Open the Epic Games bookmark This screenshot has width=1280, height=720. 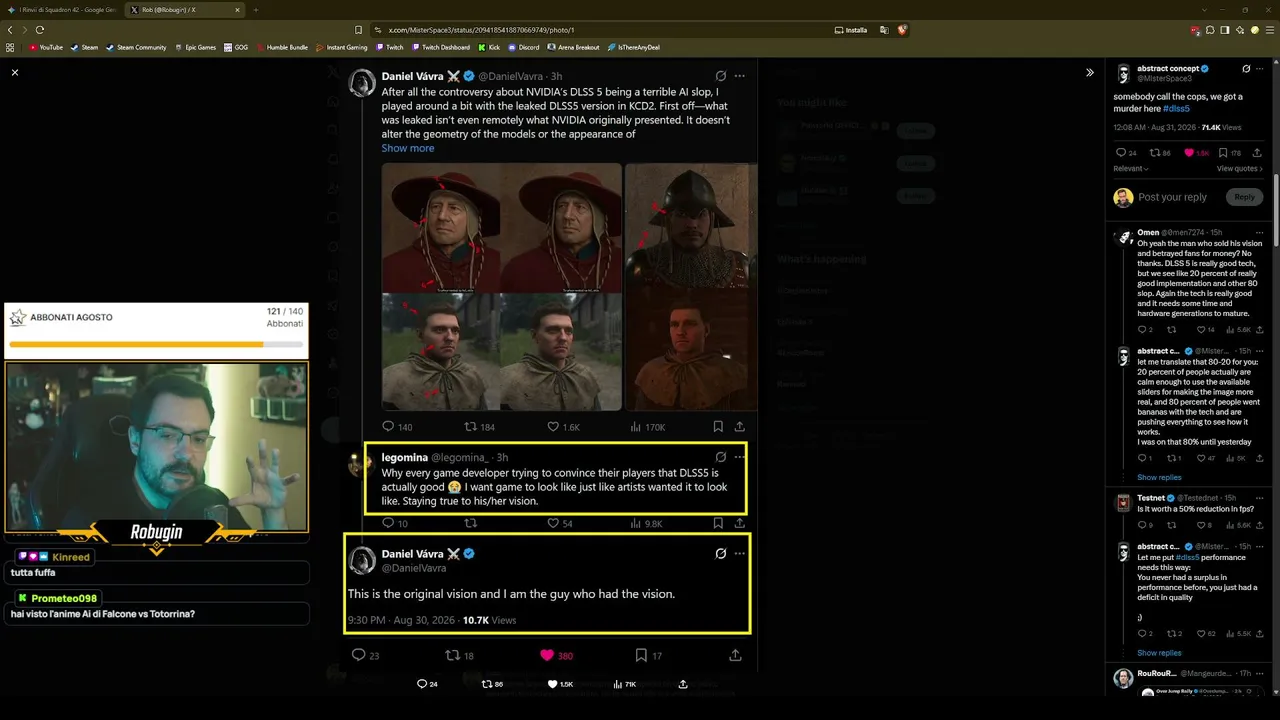(195, 47)
